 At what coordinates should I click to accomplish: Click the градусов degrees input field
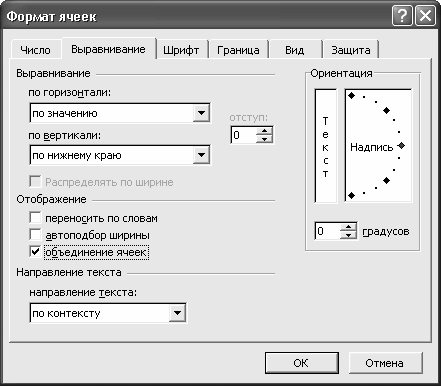click(x=328, y=231)
